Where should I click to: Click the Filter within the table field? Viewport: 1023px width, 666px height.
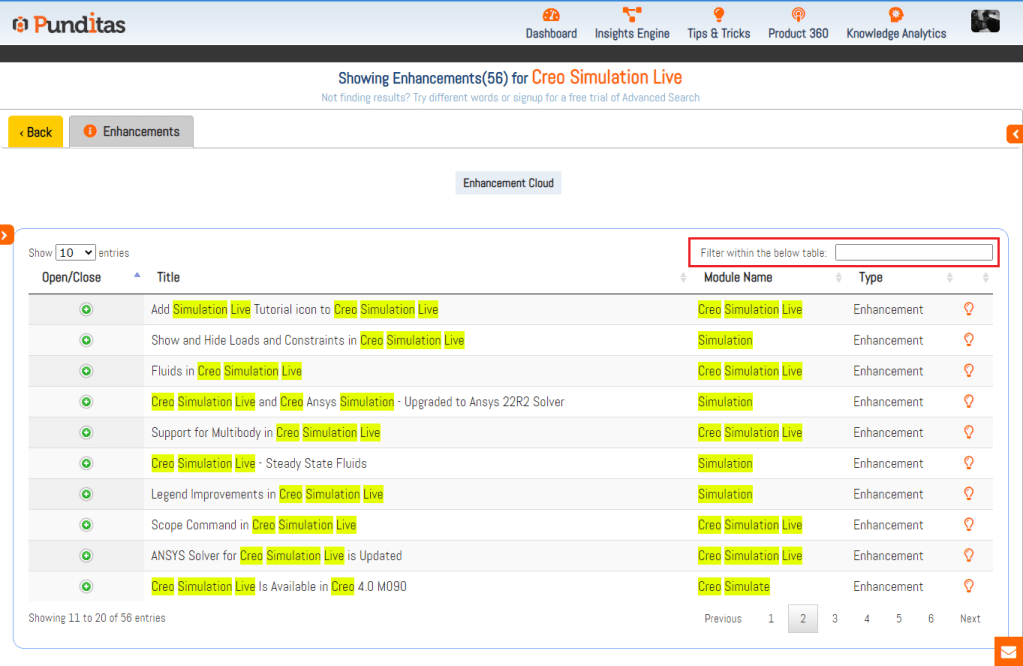point(913,253)
